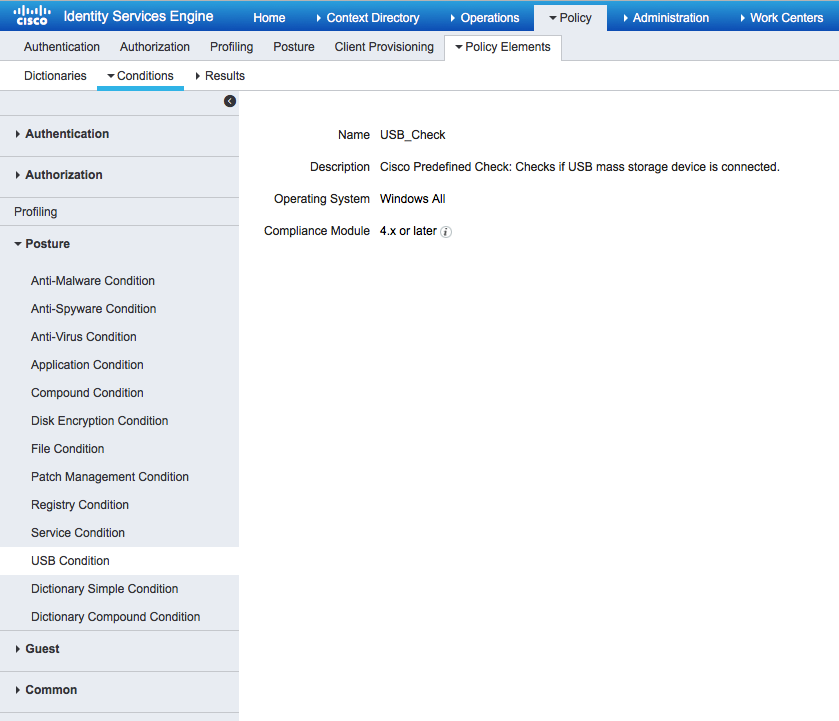Click the 4.x or later value
The image size is (839, 721).
click(x=408, y=231)
